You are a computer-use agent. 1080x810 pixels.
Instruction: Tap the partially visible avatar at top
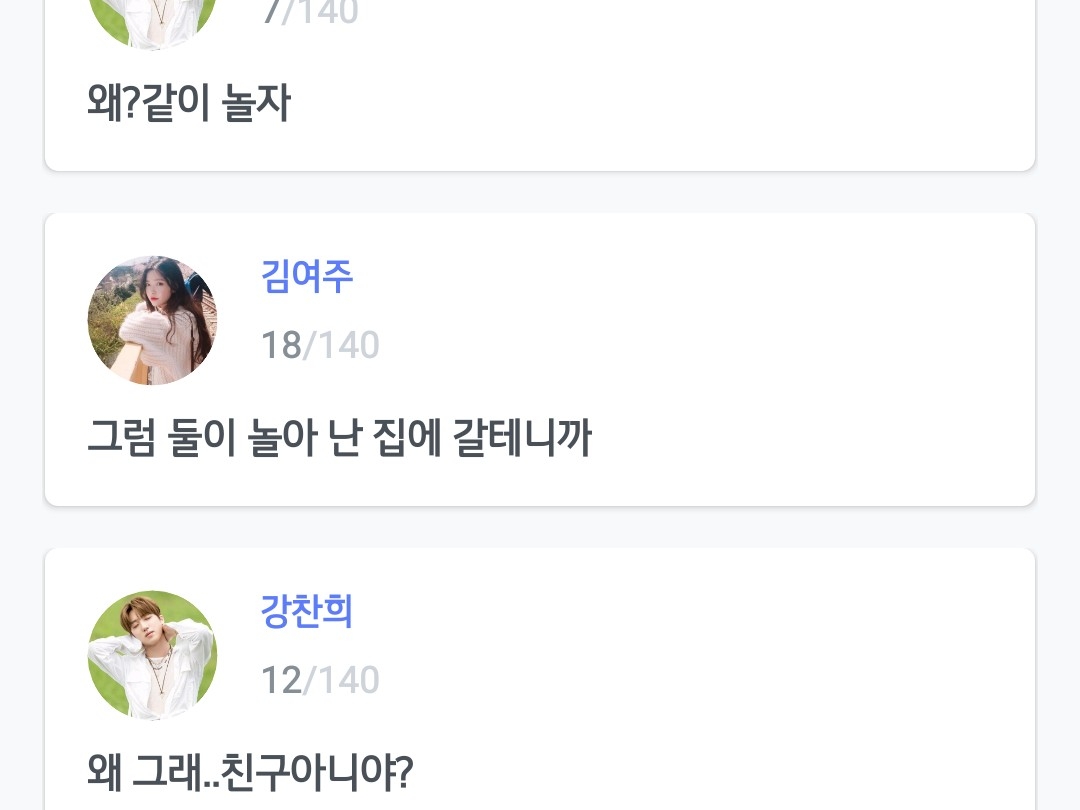pyautogui.click(x=152, y=22)
